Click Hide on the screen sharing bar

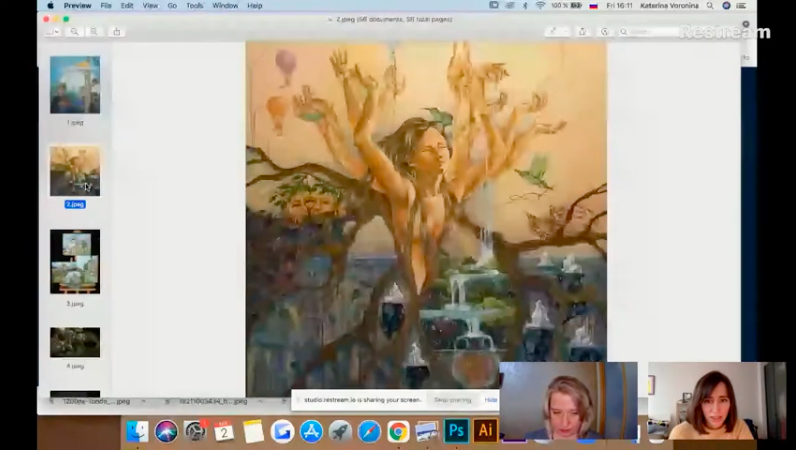click(x=491, y=400)
